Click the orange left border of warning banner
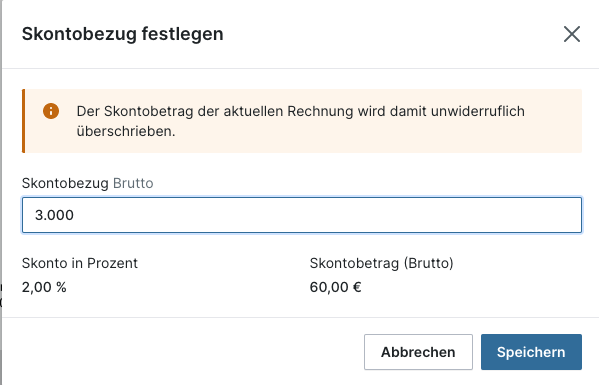Image resolution: width=599 pixels, height=385 pixels. (x=24, y=121)
